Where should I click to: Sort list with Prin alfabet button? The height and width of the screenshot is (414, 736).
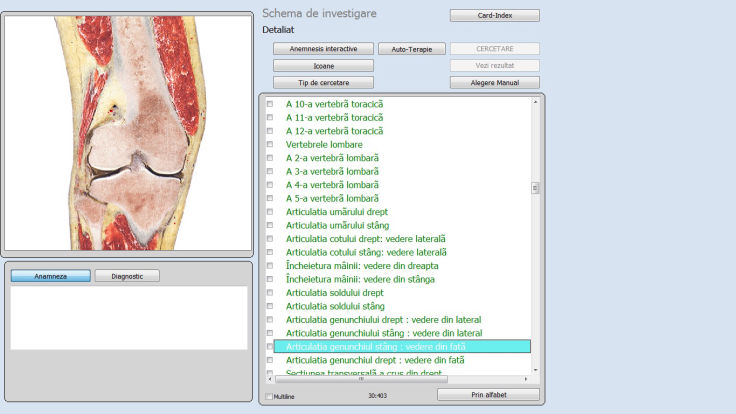click(488, 395)
